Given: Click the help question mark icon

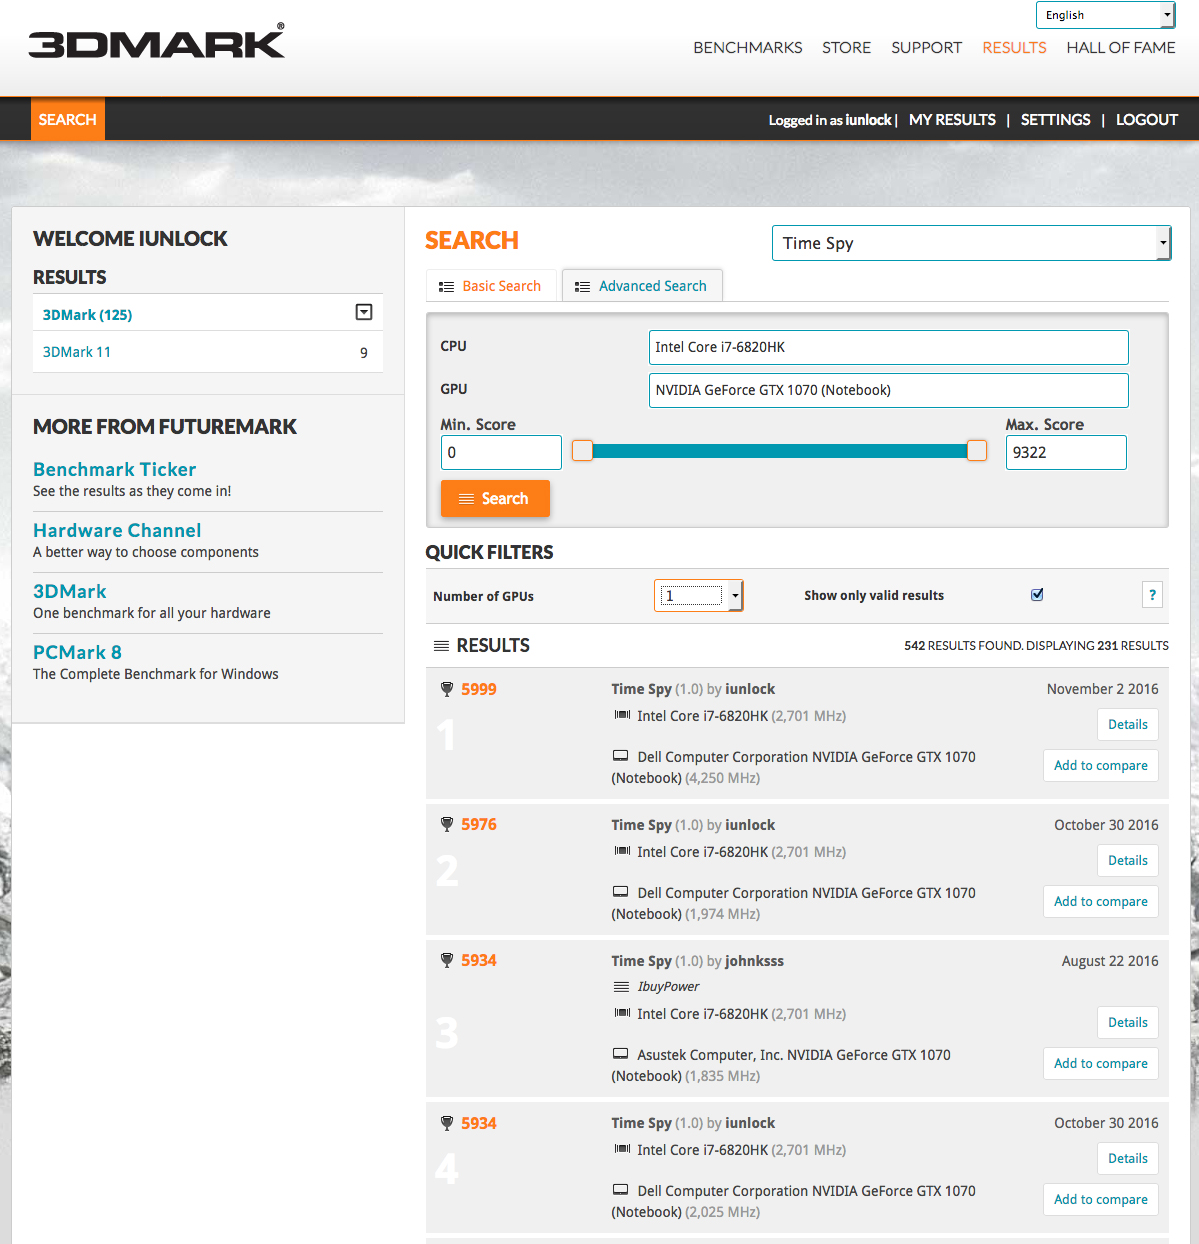Looking at the screenshot, I should [x=1152, y=595].
